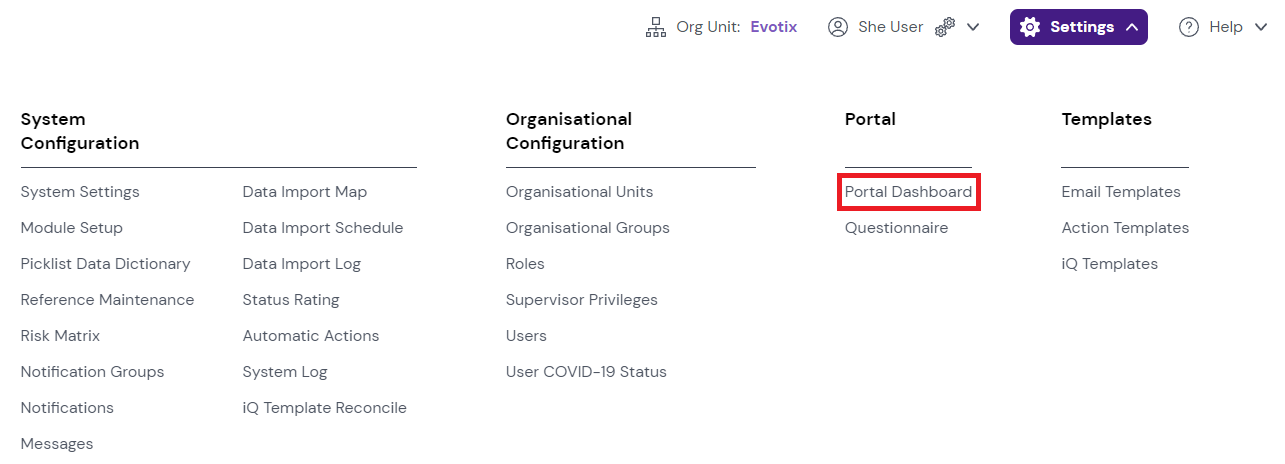Open the Questionnaire portal page
This screenshot has width=1285, height=464.
(896, 228)
